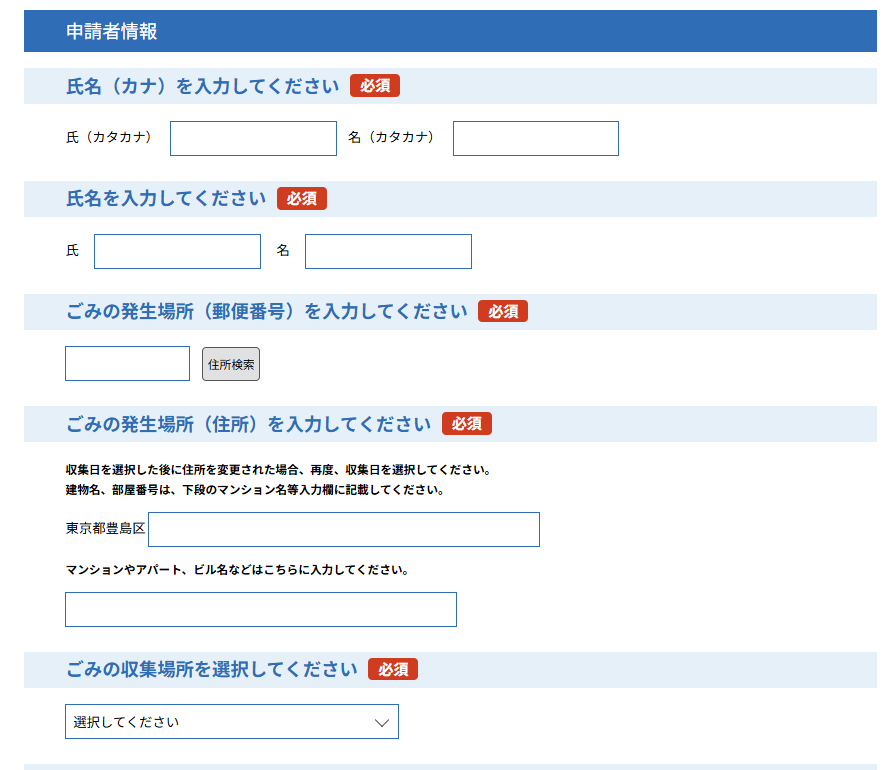
Task: Click the 東京都豊島区 address prefix label
Action: pos(106,529)
